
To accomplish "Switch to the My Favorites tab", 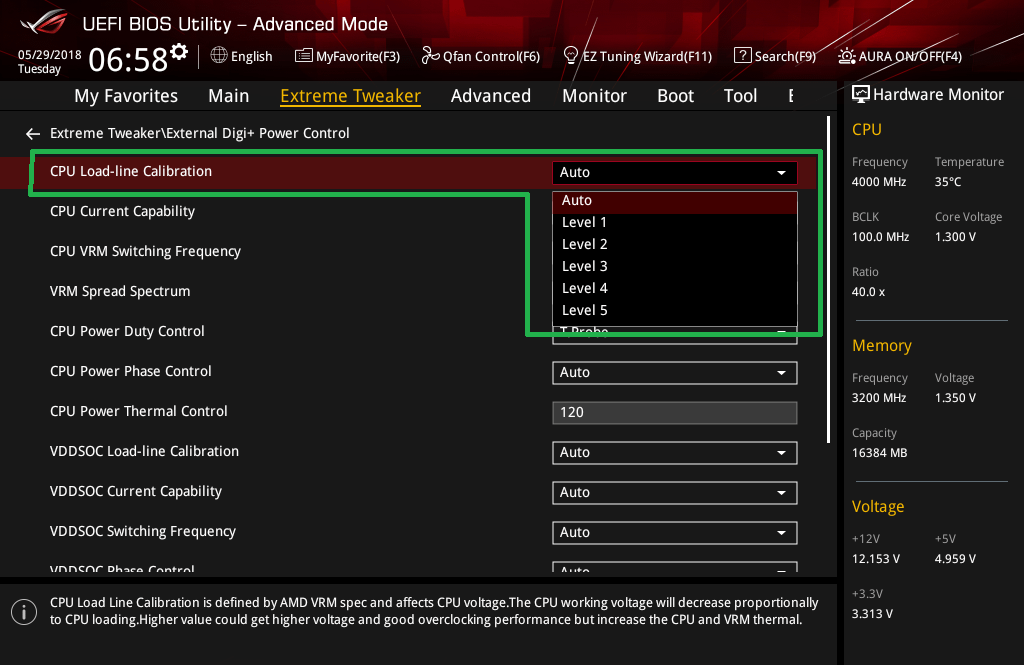I will pyautogui.click(x=126, y=96).
